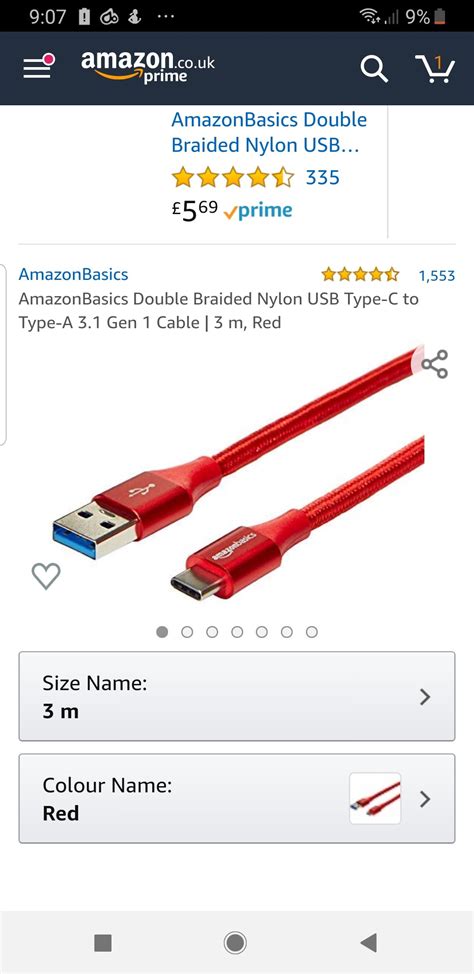Tap Android home circle button
Image resolution: width=474 pixels, height=974 pixels.
[x=235, y=943]
